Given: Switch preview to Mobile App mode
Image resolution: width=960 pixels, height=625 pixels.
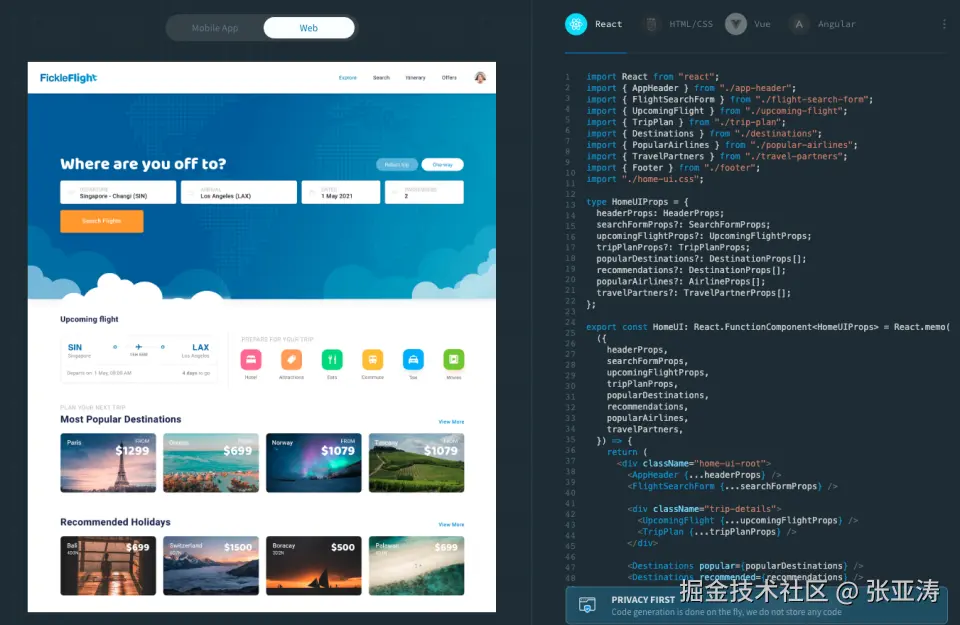Looking at the screenshot, I should click(x=214, y=28).
